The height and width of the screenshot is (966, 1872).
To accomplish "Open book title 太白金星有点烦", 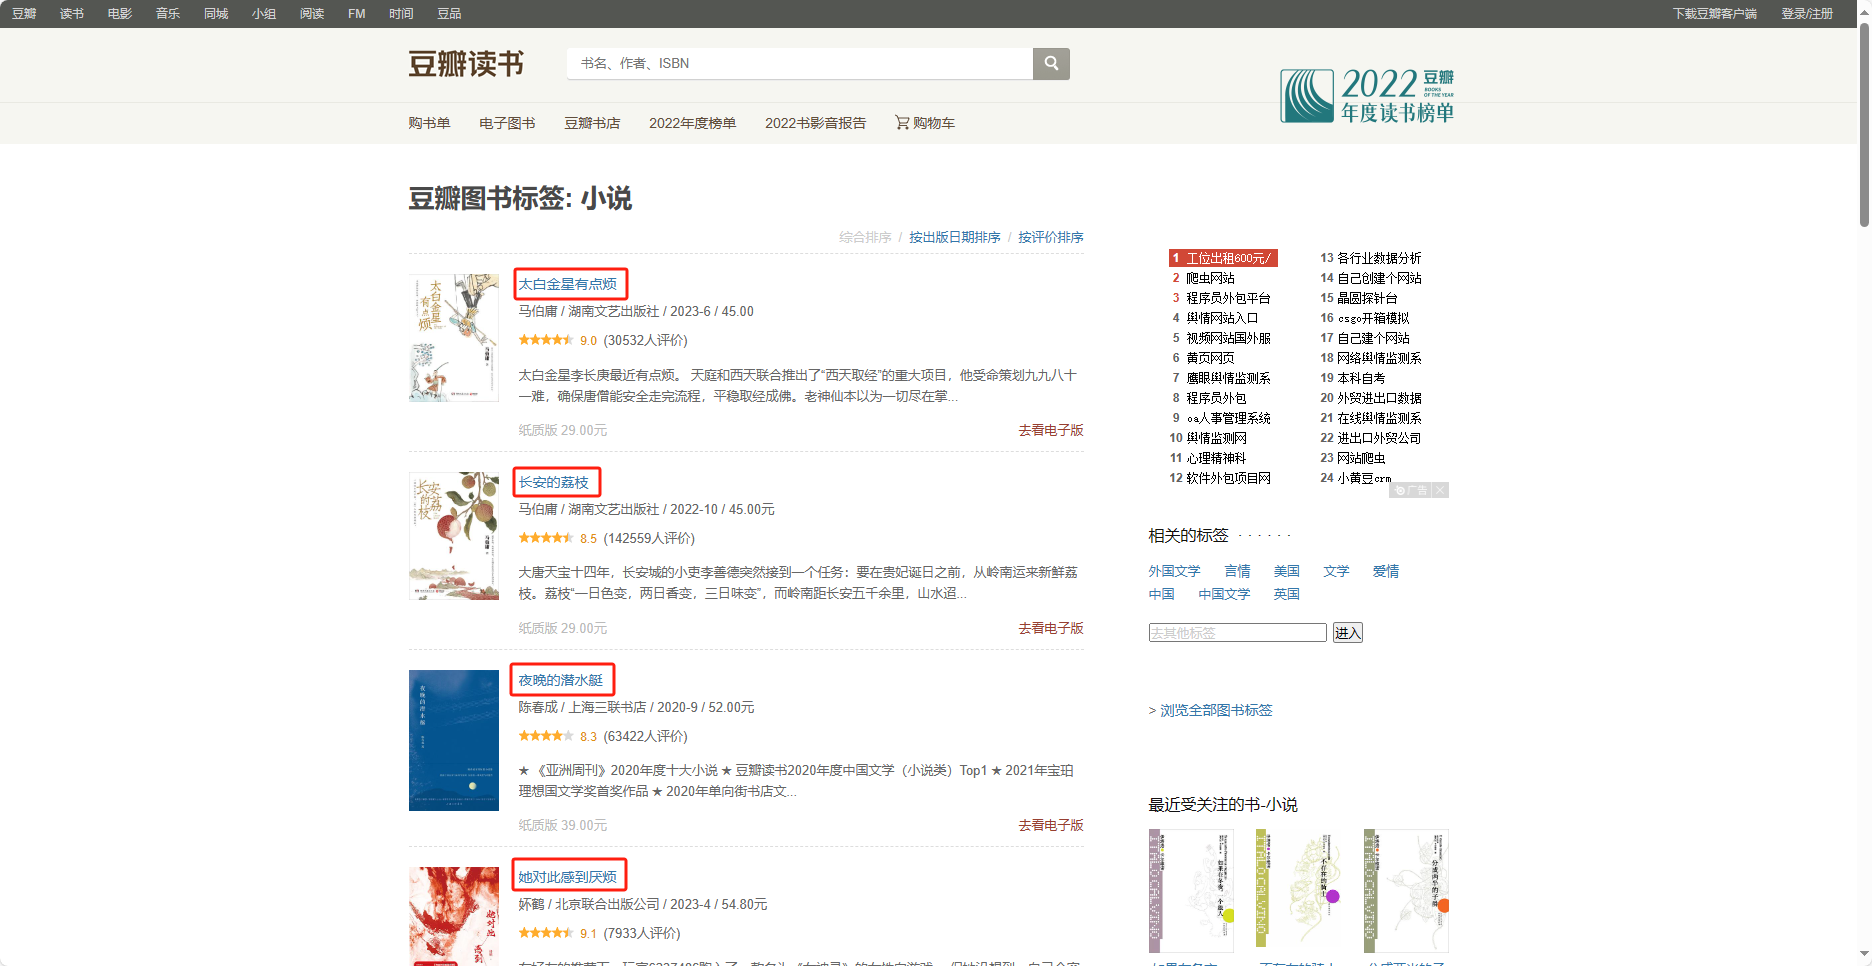I will click(x=568, y=284).
